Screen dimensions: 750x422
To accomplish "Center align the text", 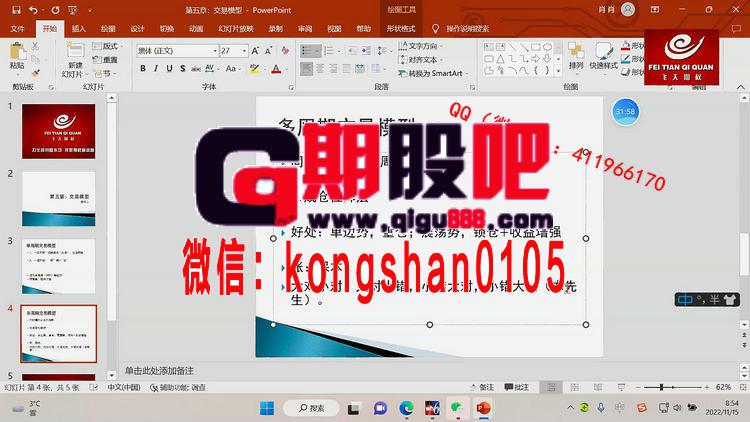I will pos(320,69).
